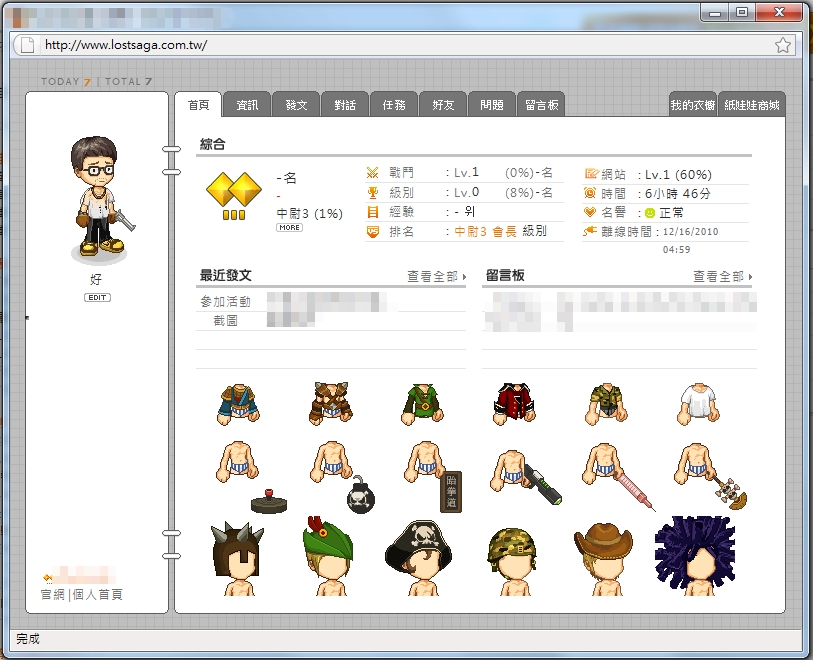This screenshot has height=660, width=813.
Task: Pick the pink syringe weapon item
Action: click(632, 491)
